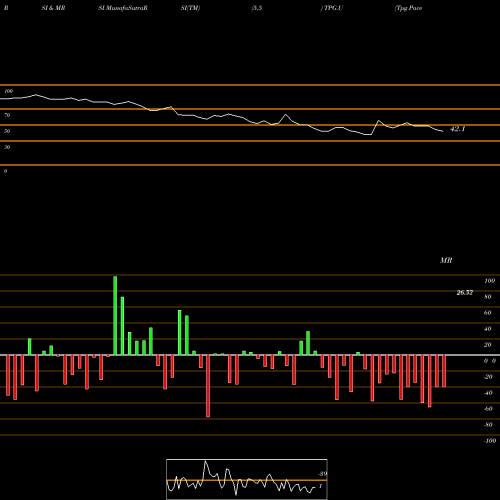Click the MR axis label '60'
This screenshot has width=500, height=500.
[488, 313]
